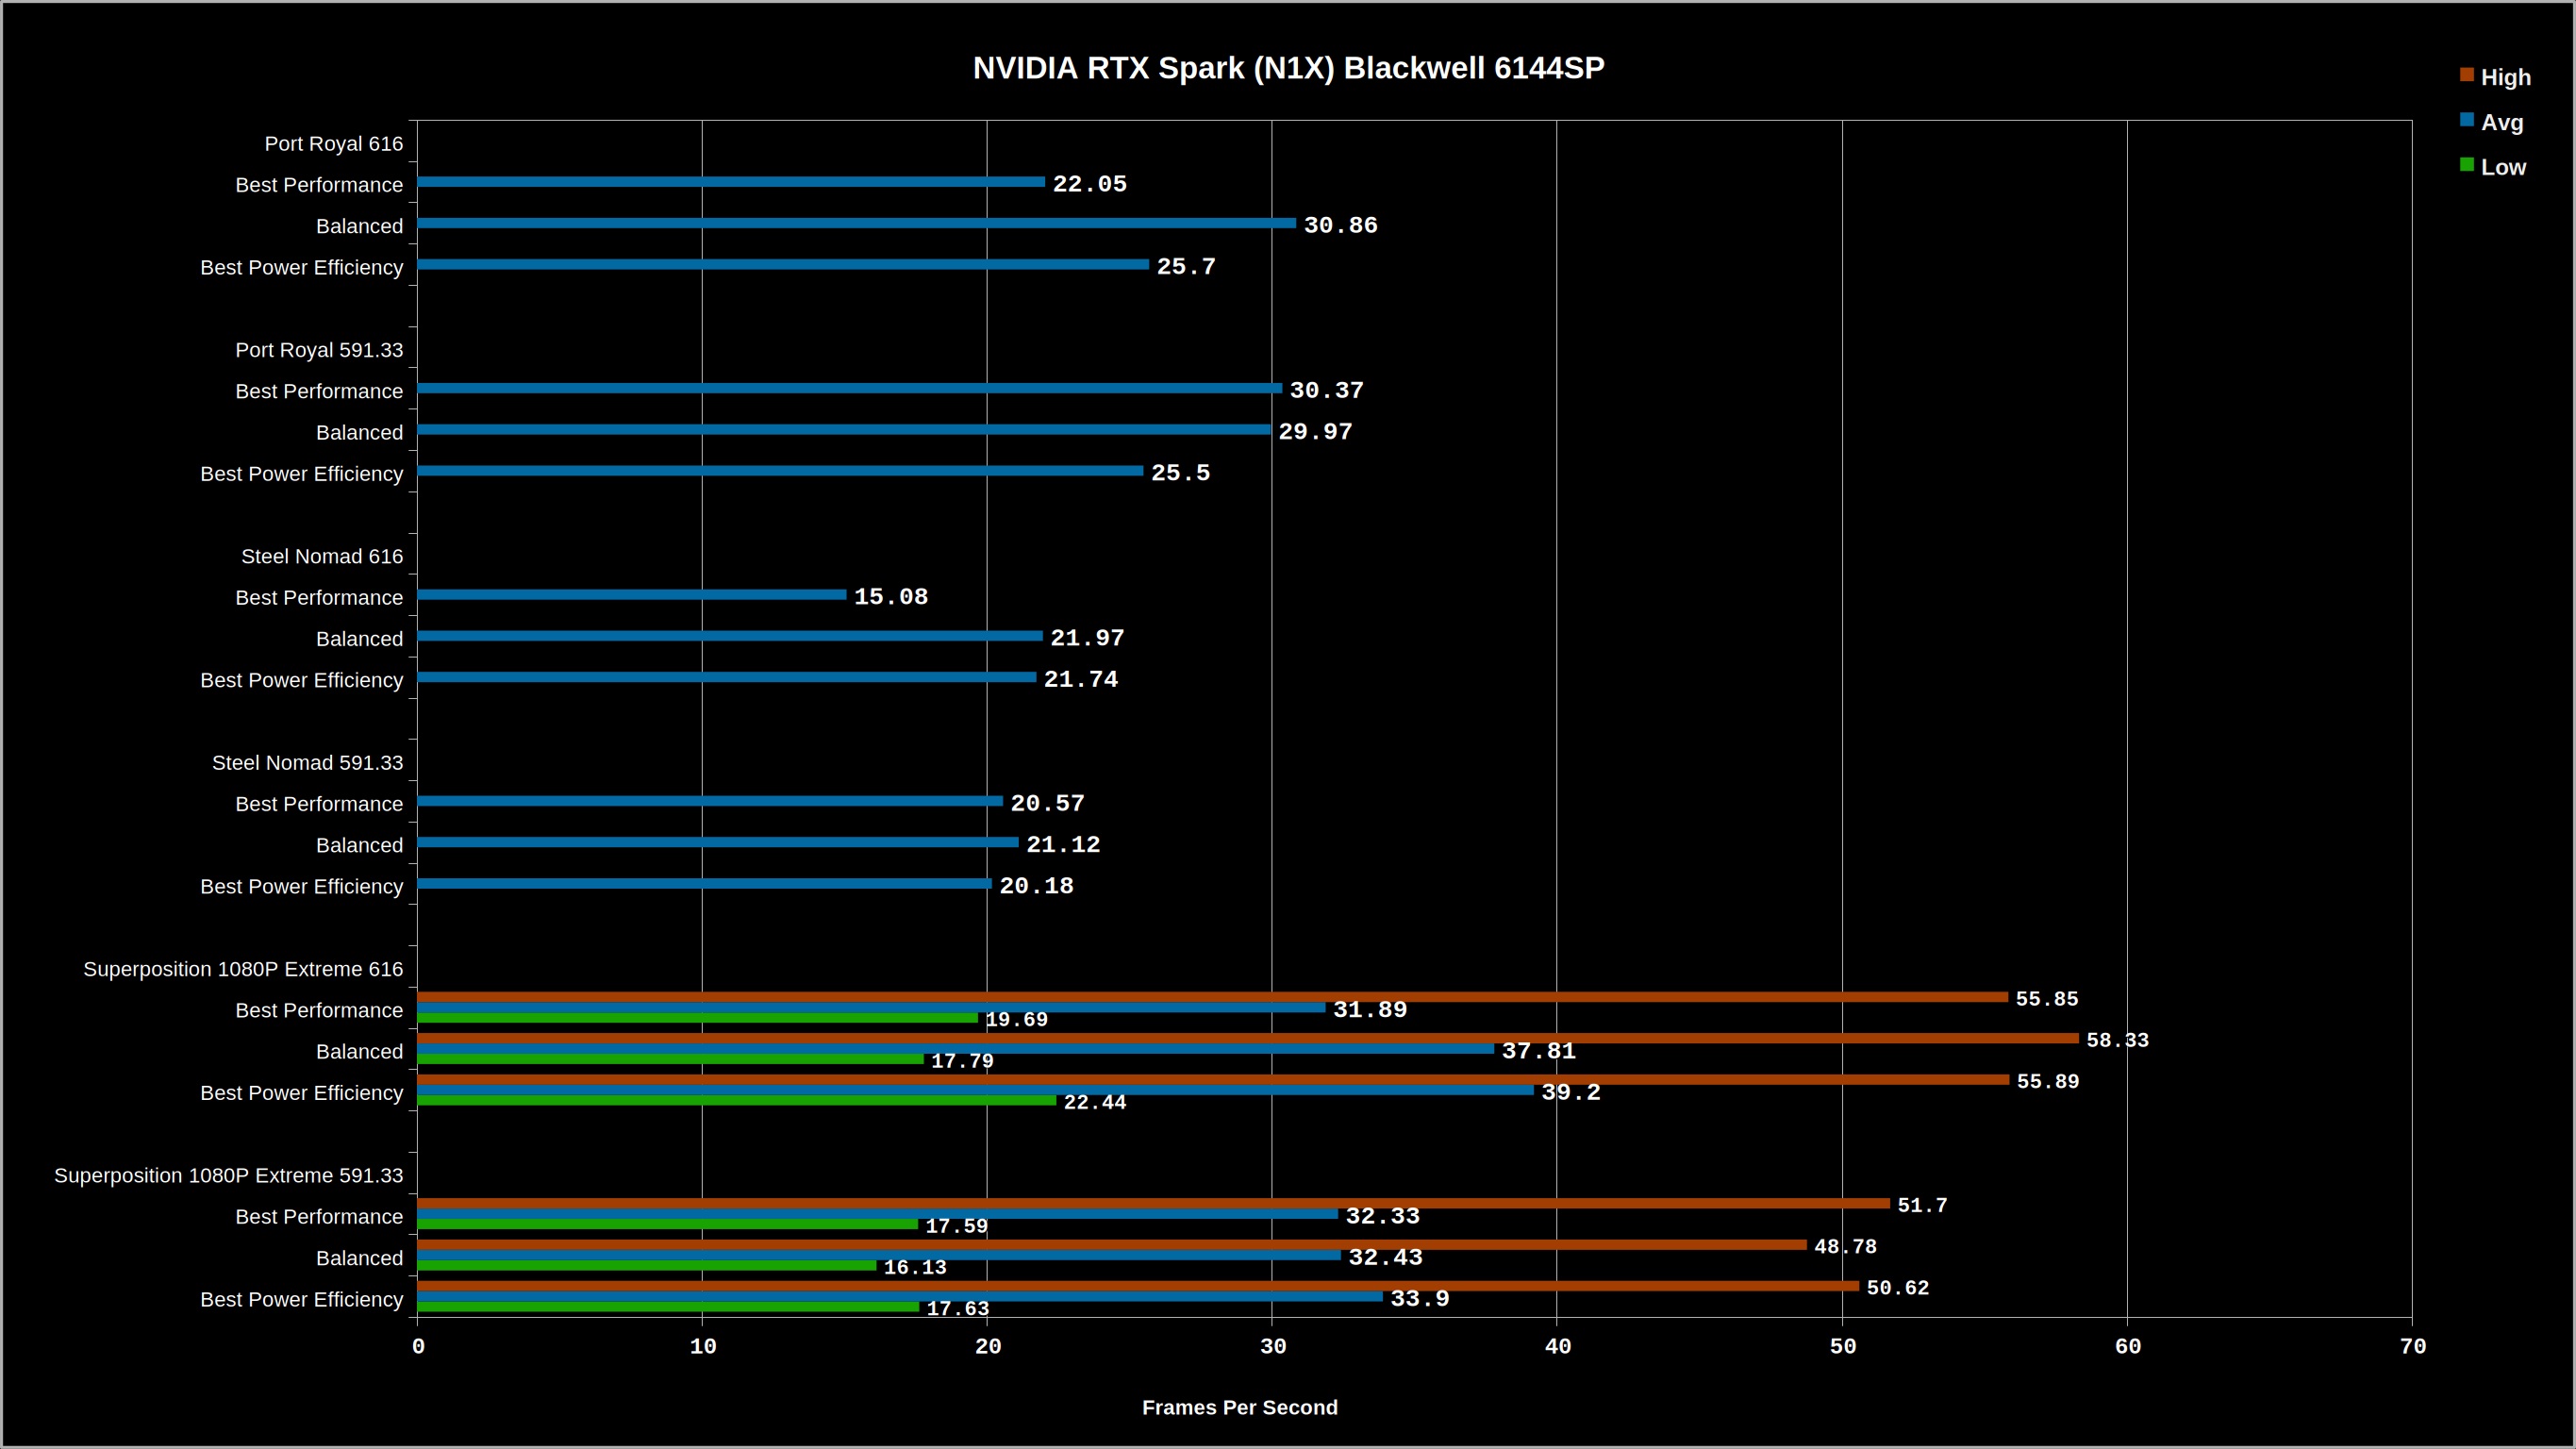
Task: Click the x-axis tick label "50"
Action: [1843, 1346]
